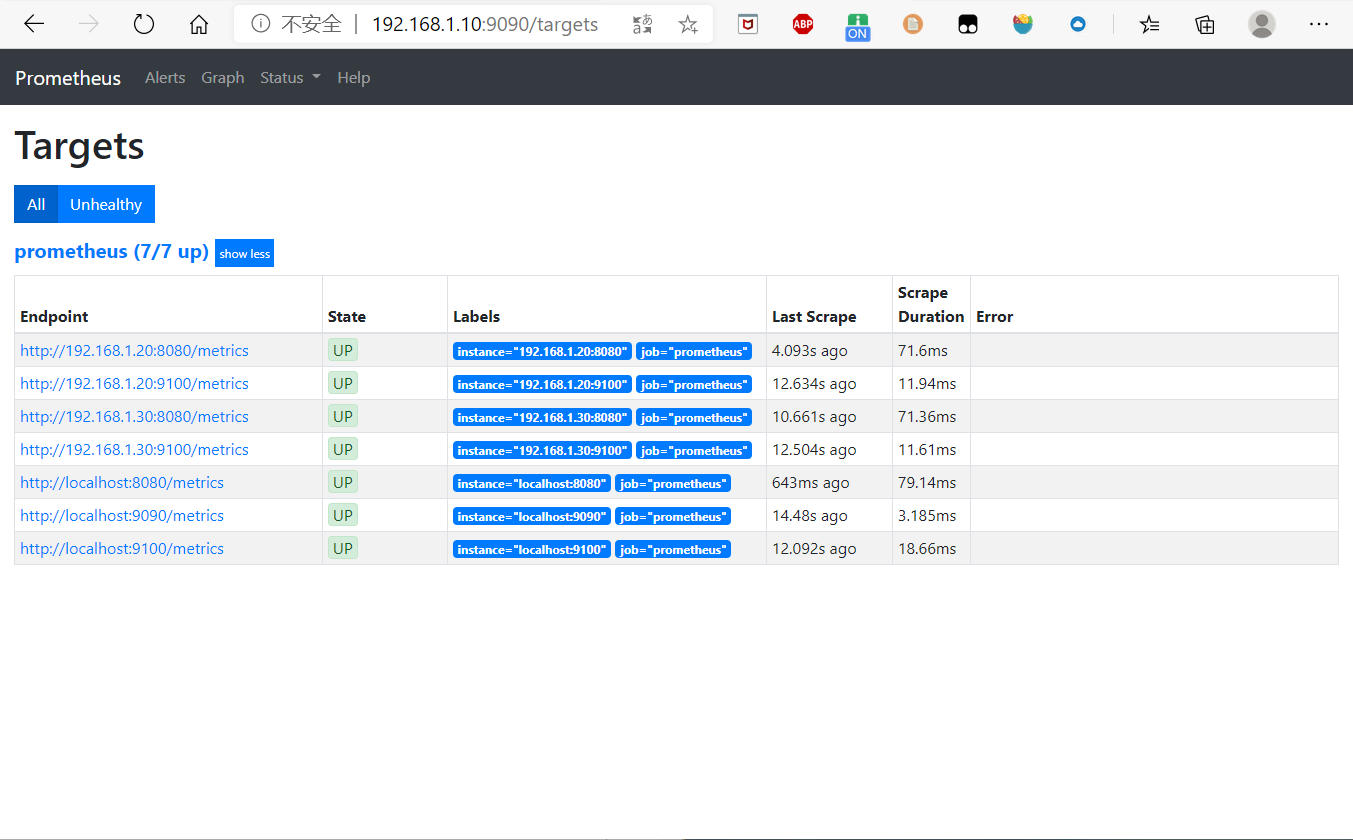Open the 192.168.1.20:9100 metrics endpoint
The height and width of the screenshot is (840, 1353).
coord(134,383)
